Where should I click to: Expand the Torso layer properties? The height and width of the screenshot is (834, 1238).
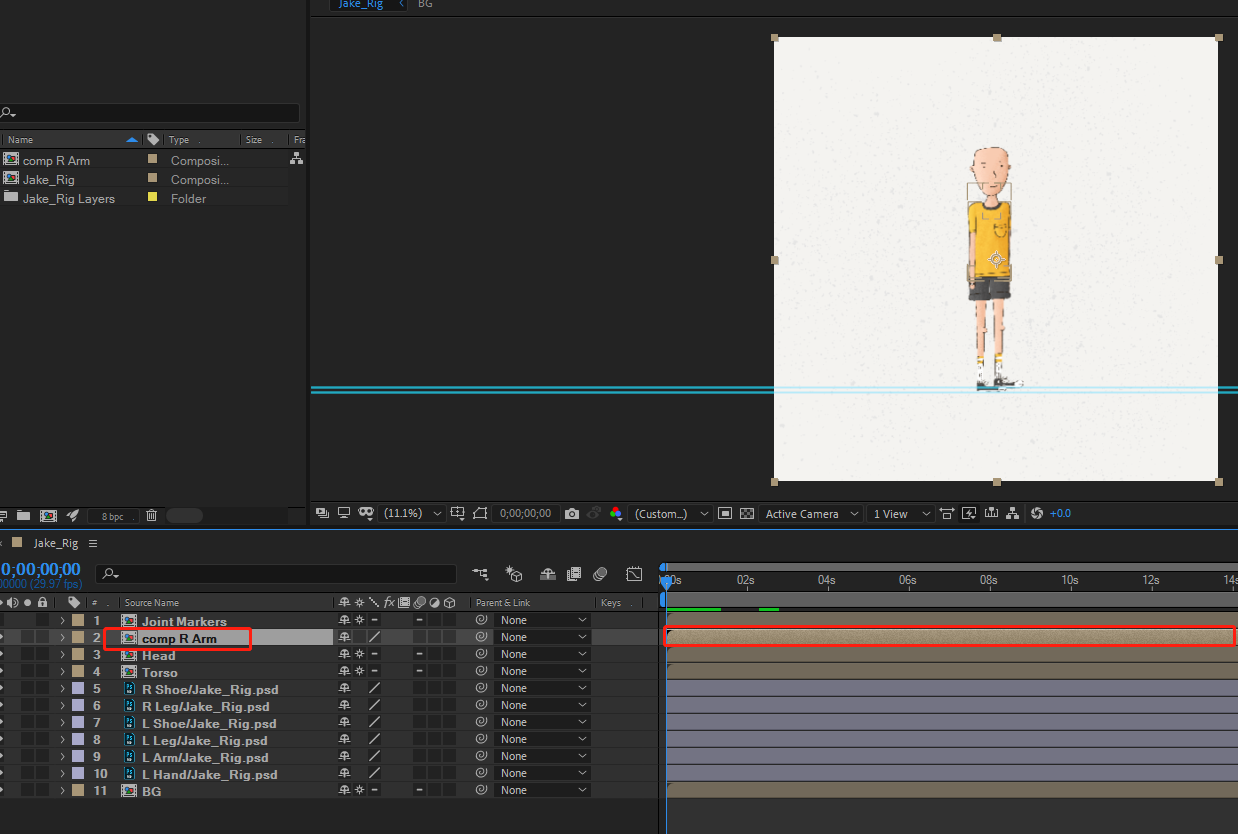(x=62, y=672)
